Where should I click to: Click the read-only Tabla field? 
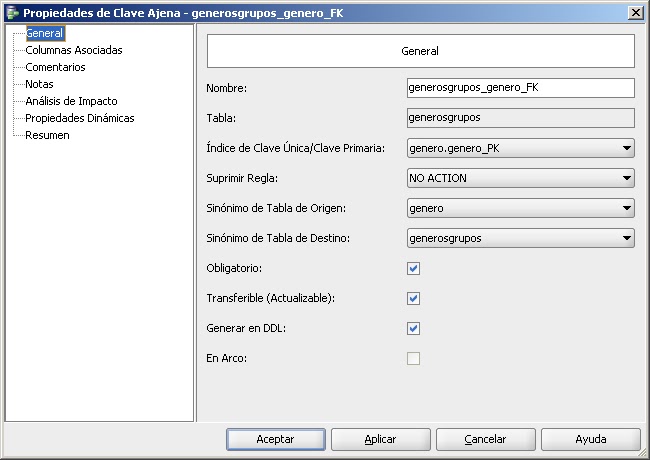tap(521, 118)
